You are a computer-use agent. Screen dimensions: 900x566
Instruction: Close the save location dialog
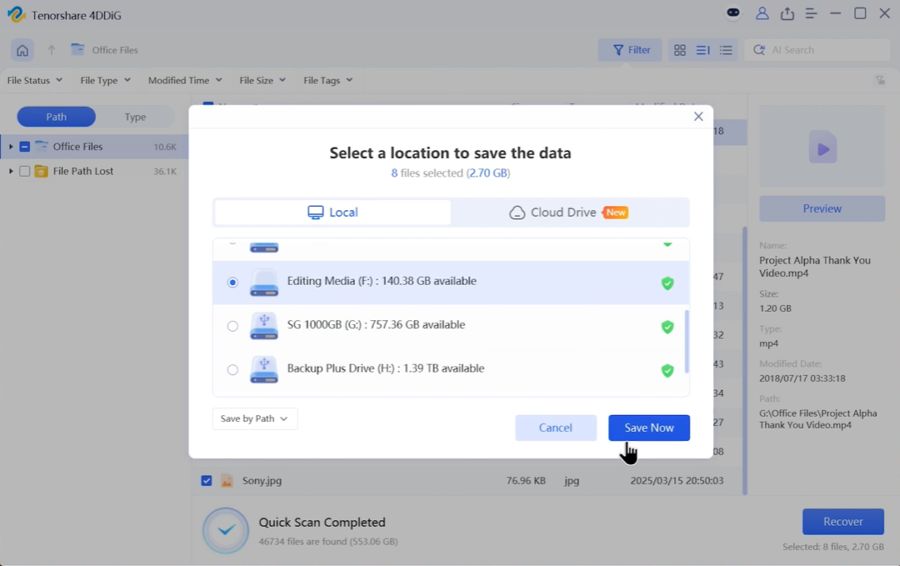pos(698,117)
